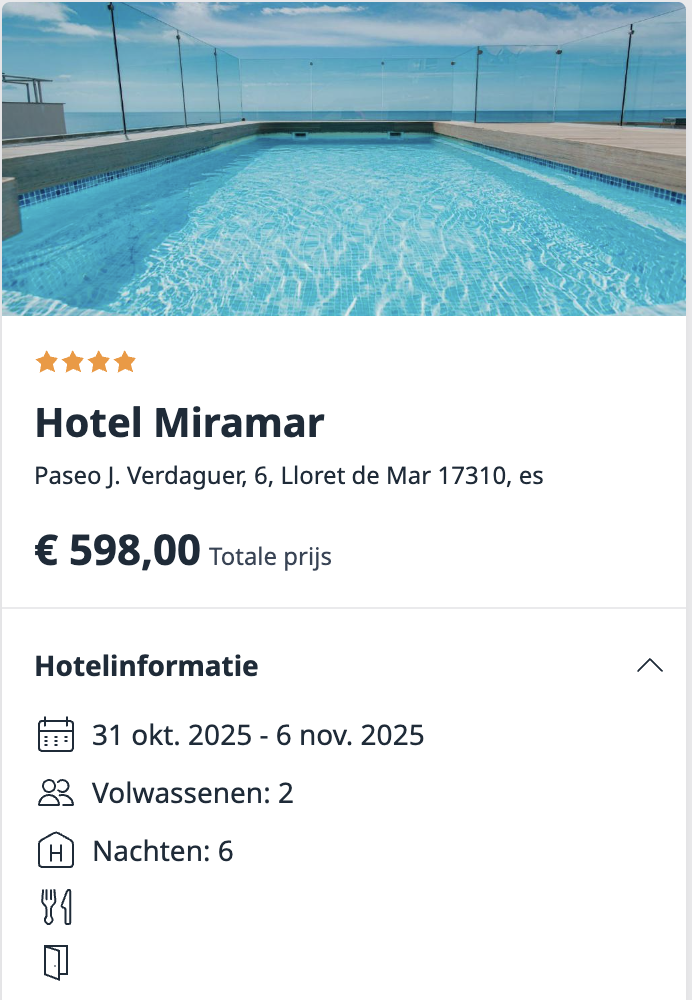Click the Paseo J. Verdaguer address line
The width and height of the screenshot is (692, 1000).
(289, 476)
